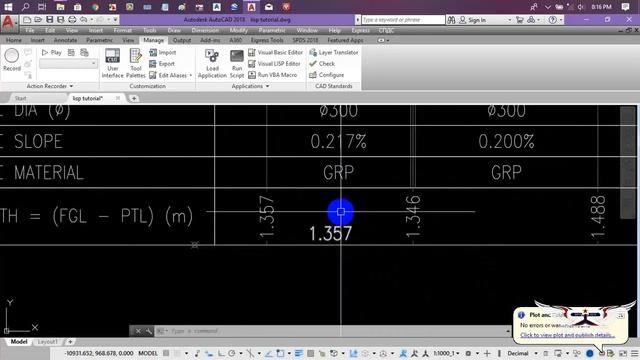
Task: Open Quick Access Toolbar customize dropdown
Action: click(116, 20)
